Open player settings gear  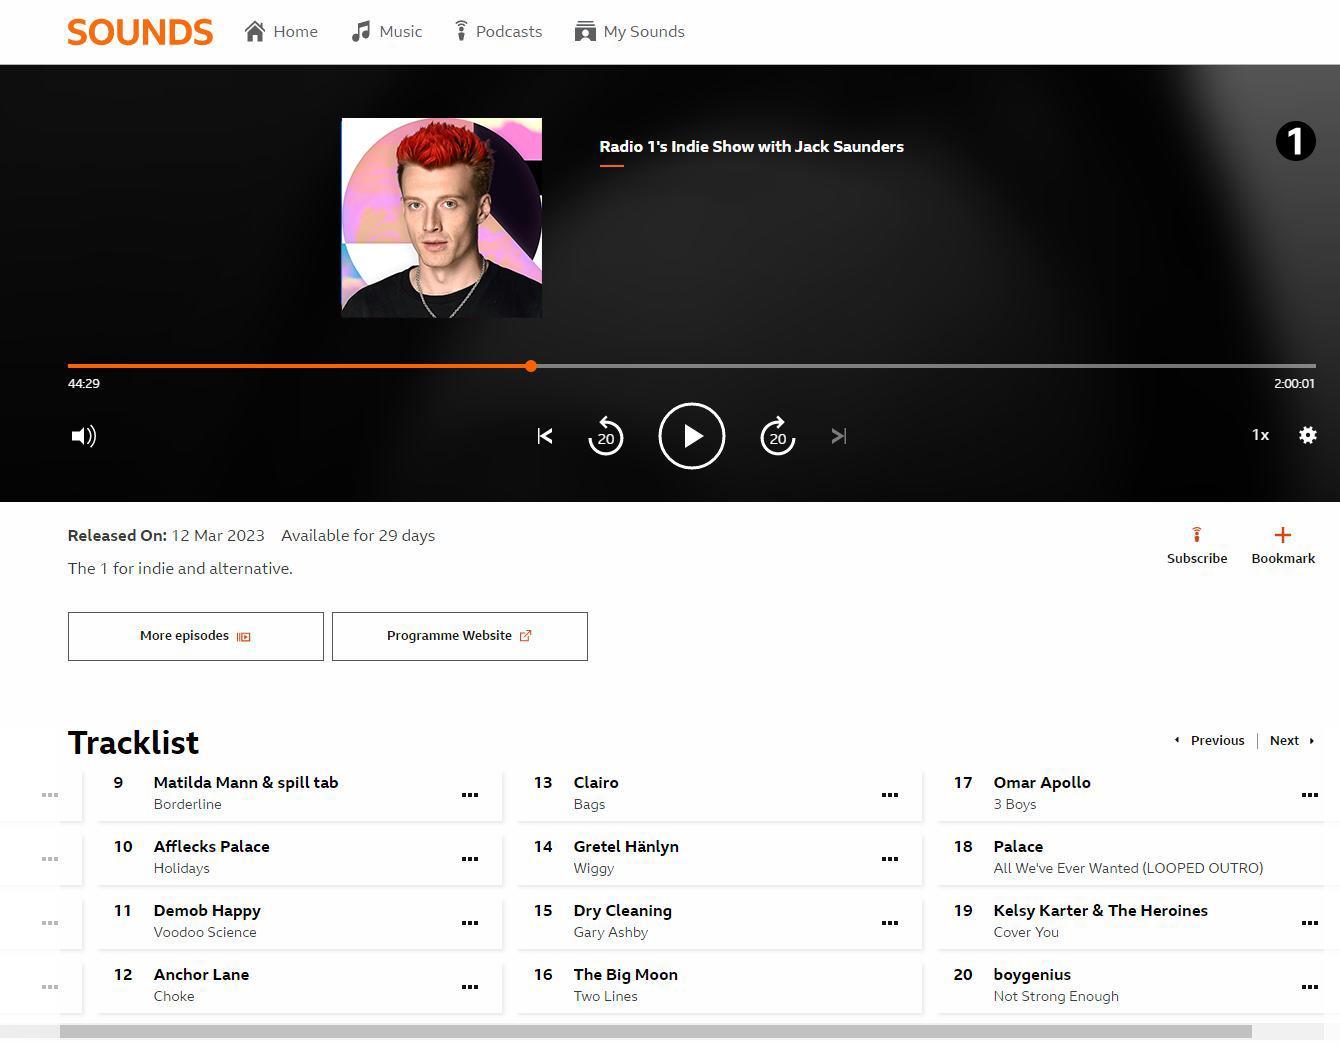click(1307, 435)
